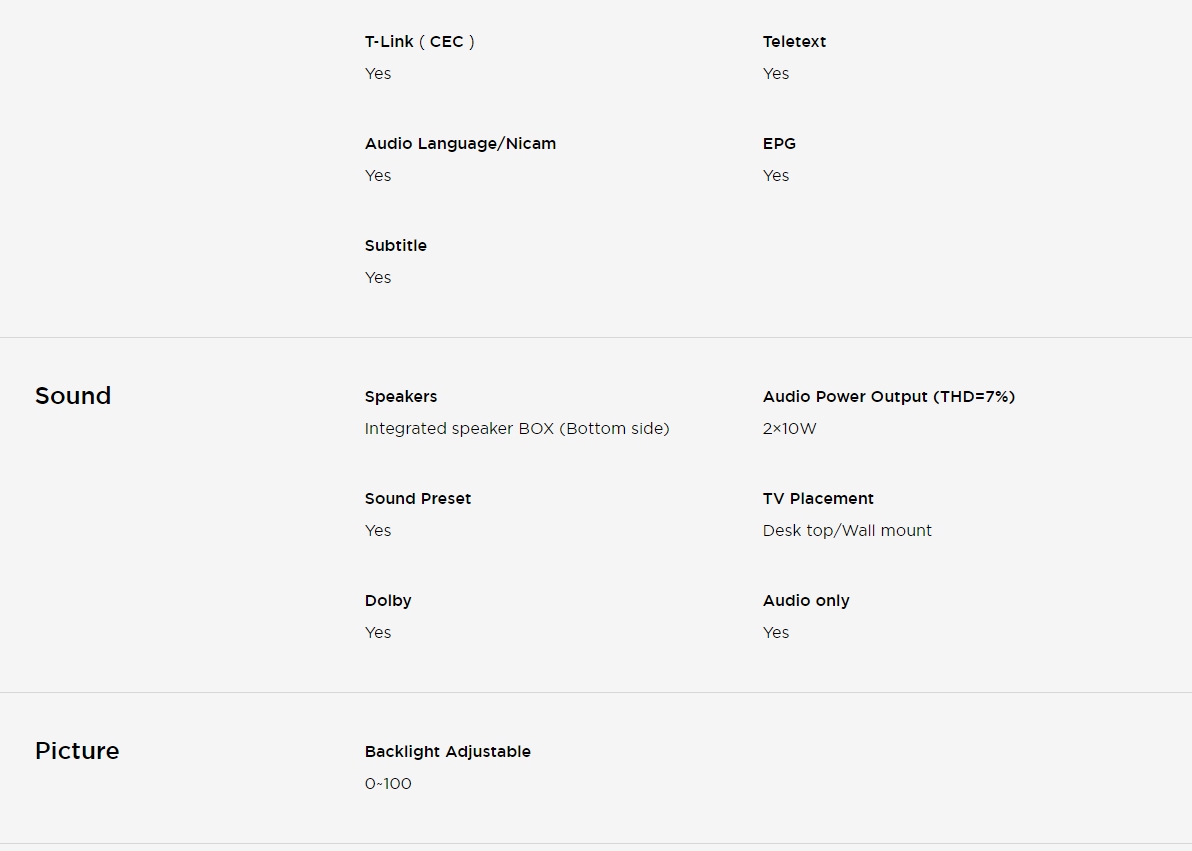Click the Speakers spec label

[400, 397]
